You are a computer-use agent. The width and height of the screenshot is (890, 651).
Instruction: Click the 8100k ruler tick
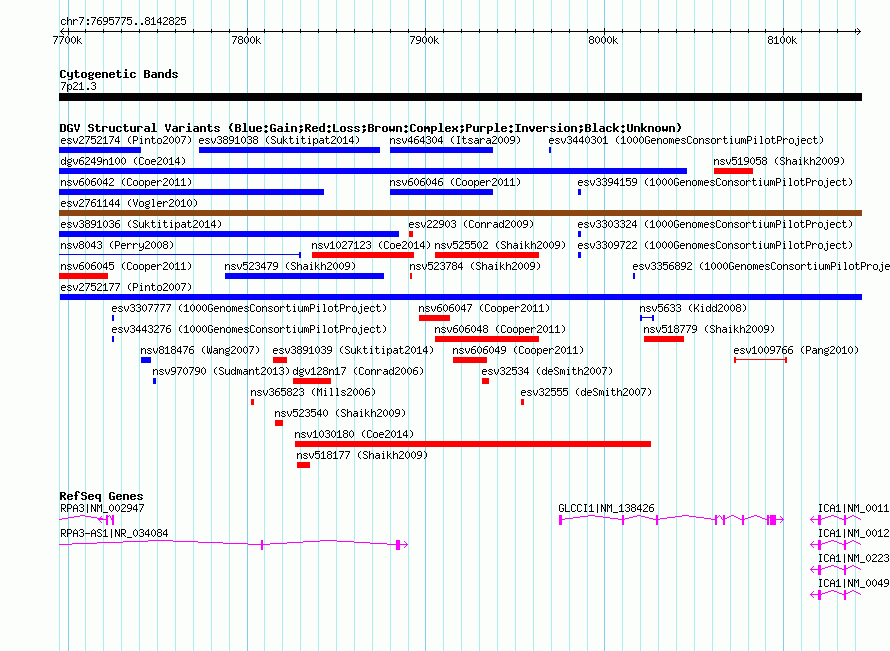point(782,40)
